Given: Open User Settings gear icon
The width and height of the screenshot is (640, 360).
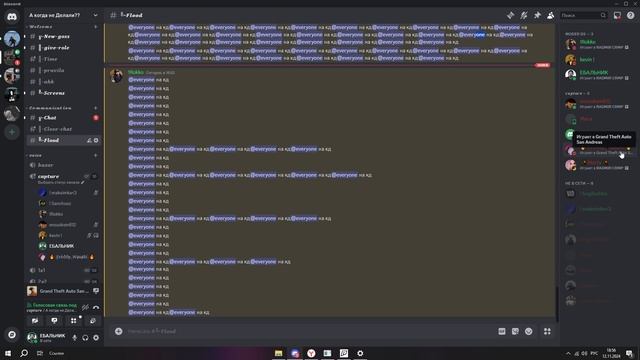Looking at the screenshot, I should point(96,338).
